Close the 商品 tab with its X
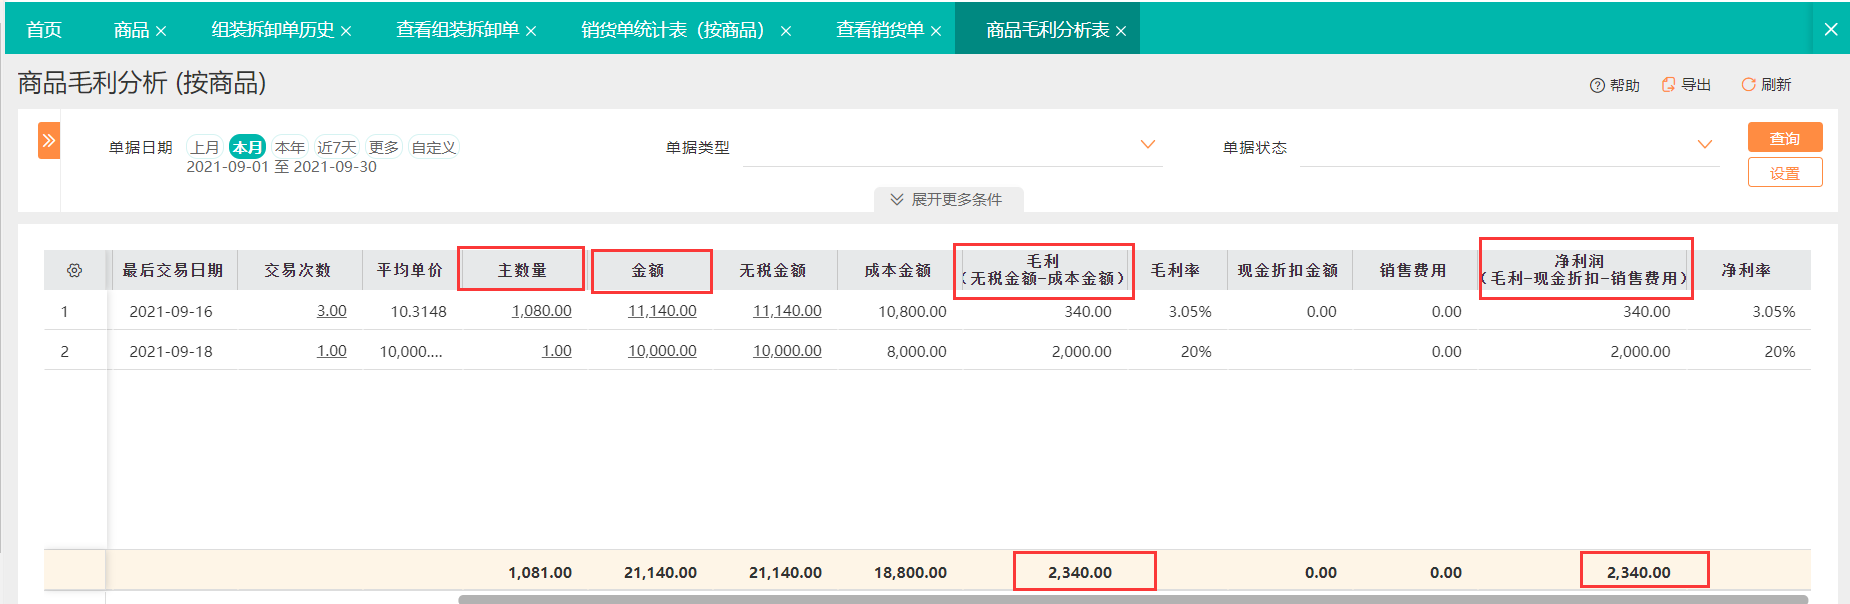Screen dimensions: 1850x604 coord(161,31)
